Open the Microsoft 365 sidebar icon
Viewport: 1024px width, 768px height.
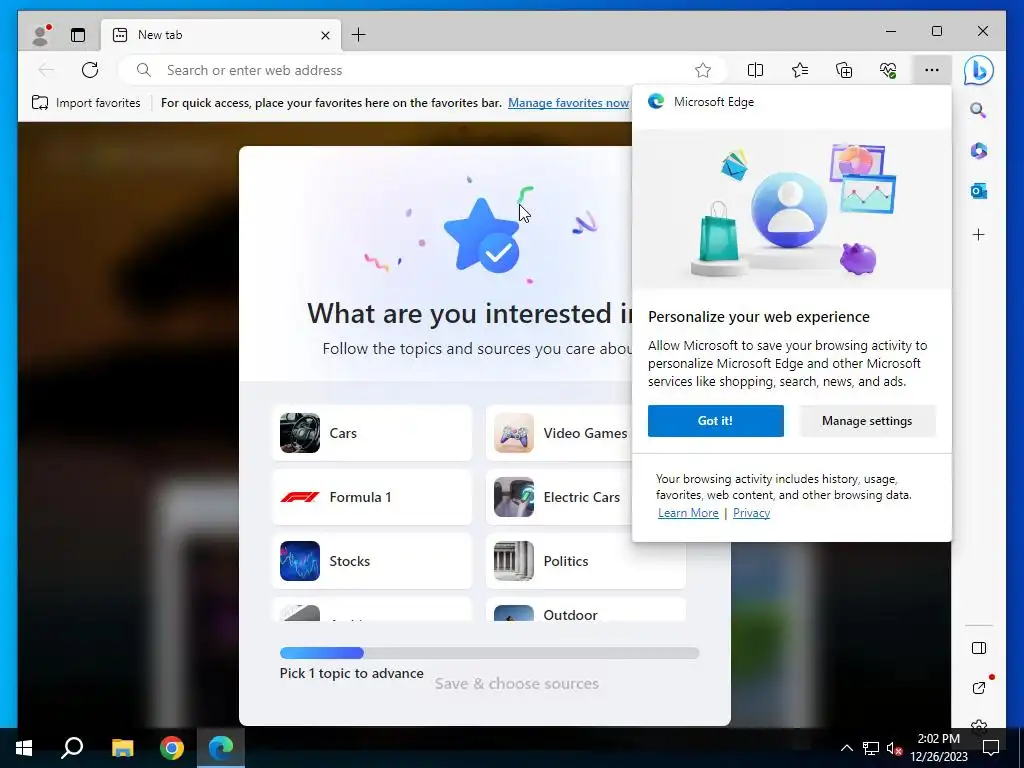click(x=978, y=151)
